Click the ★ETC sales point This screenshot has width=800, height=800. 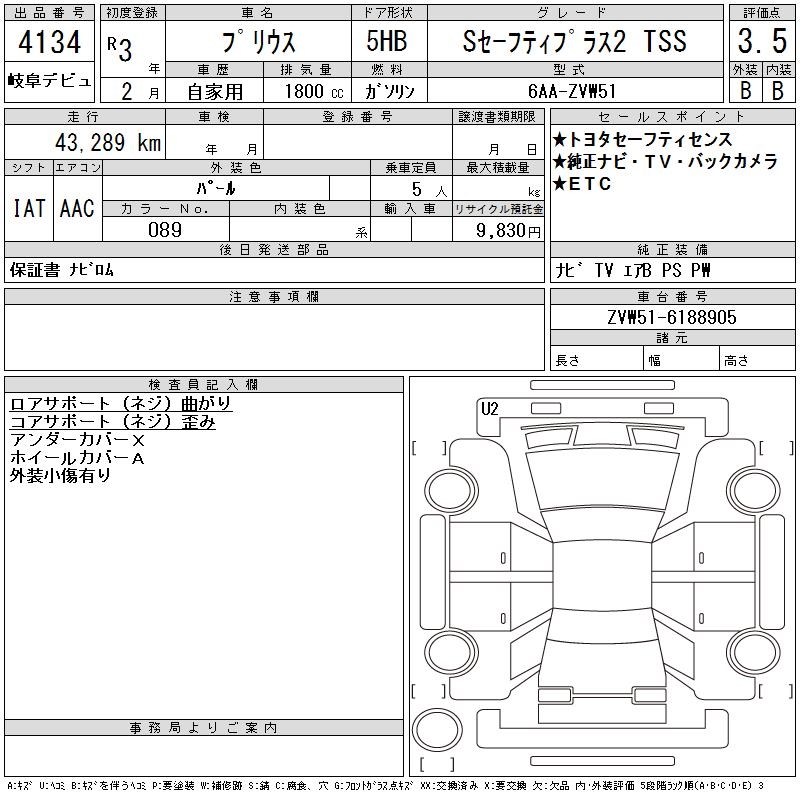click(x=582, y=183)
